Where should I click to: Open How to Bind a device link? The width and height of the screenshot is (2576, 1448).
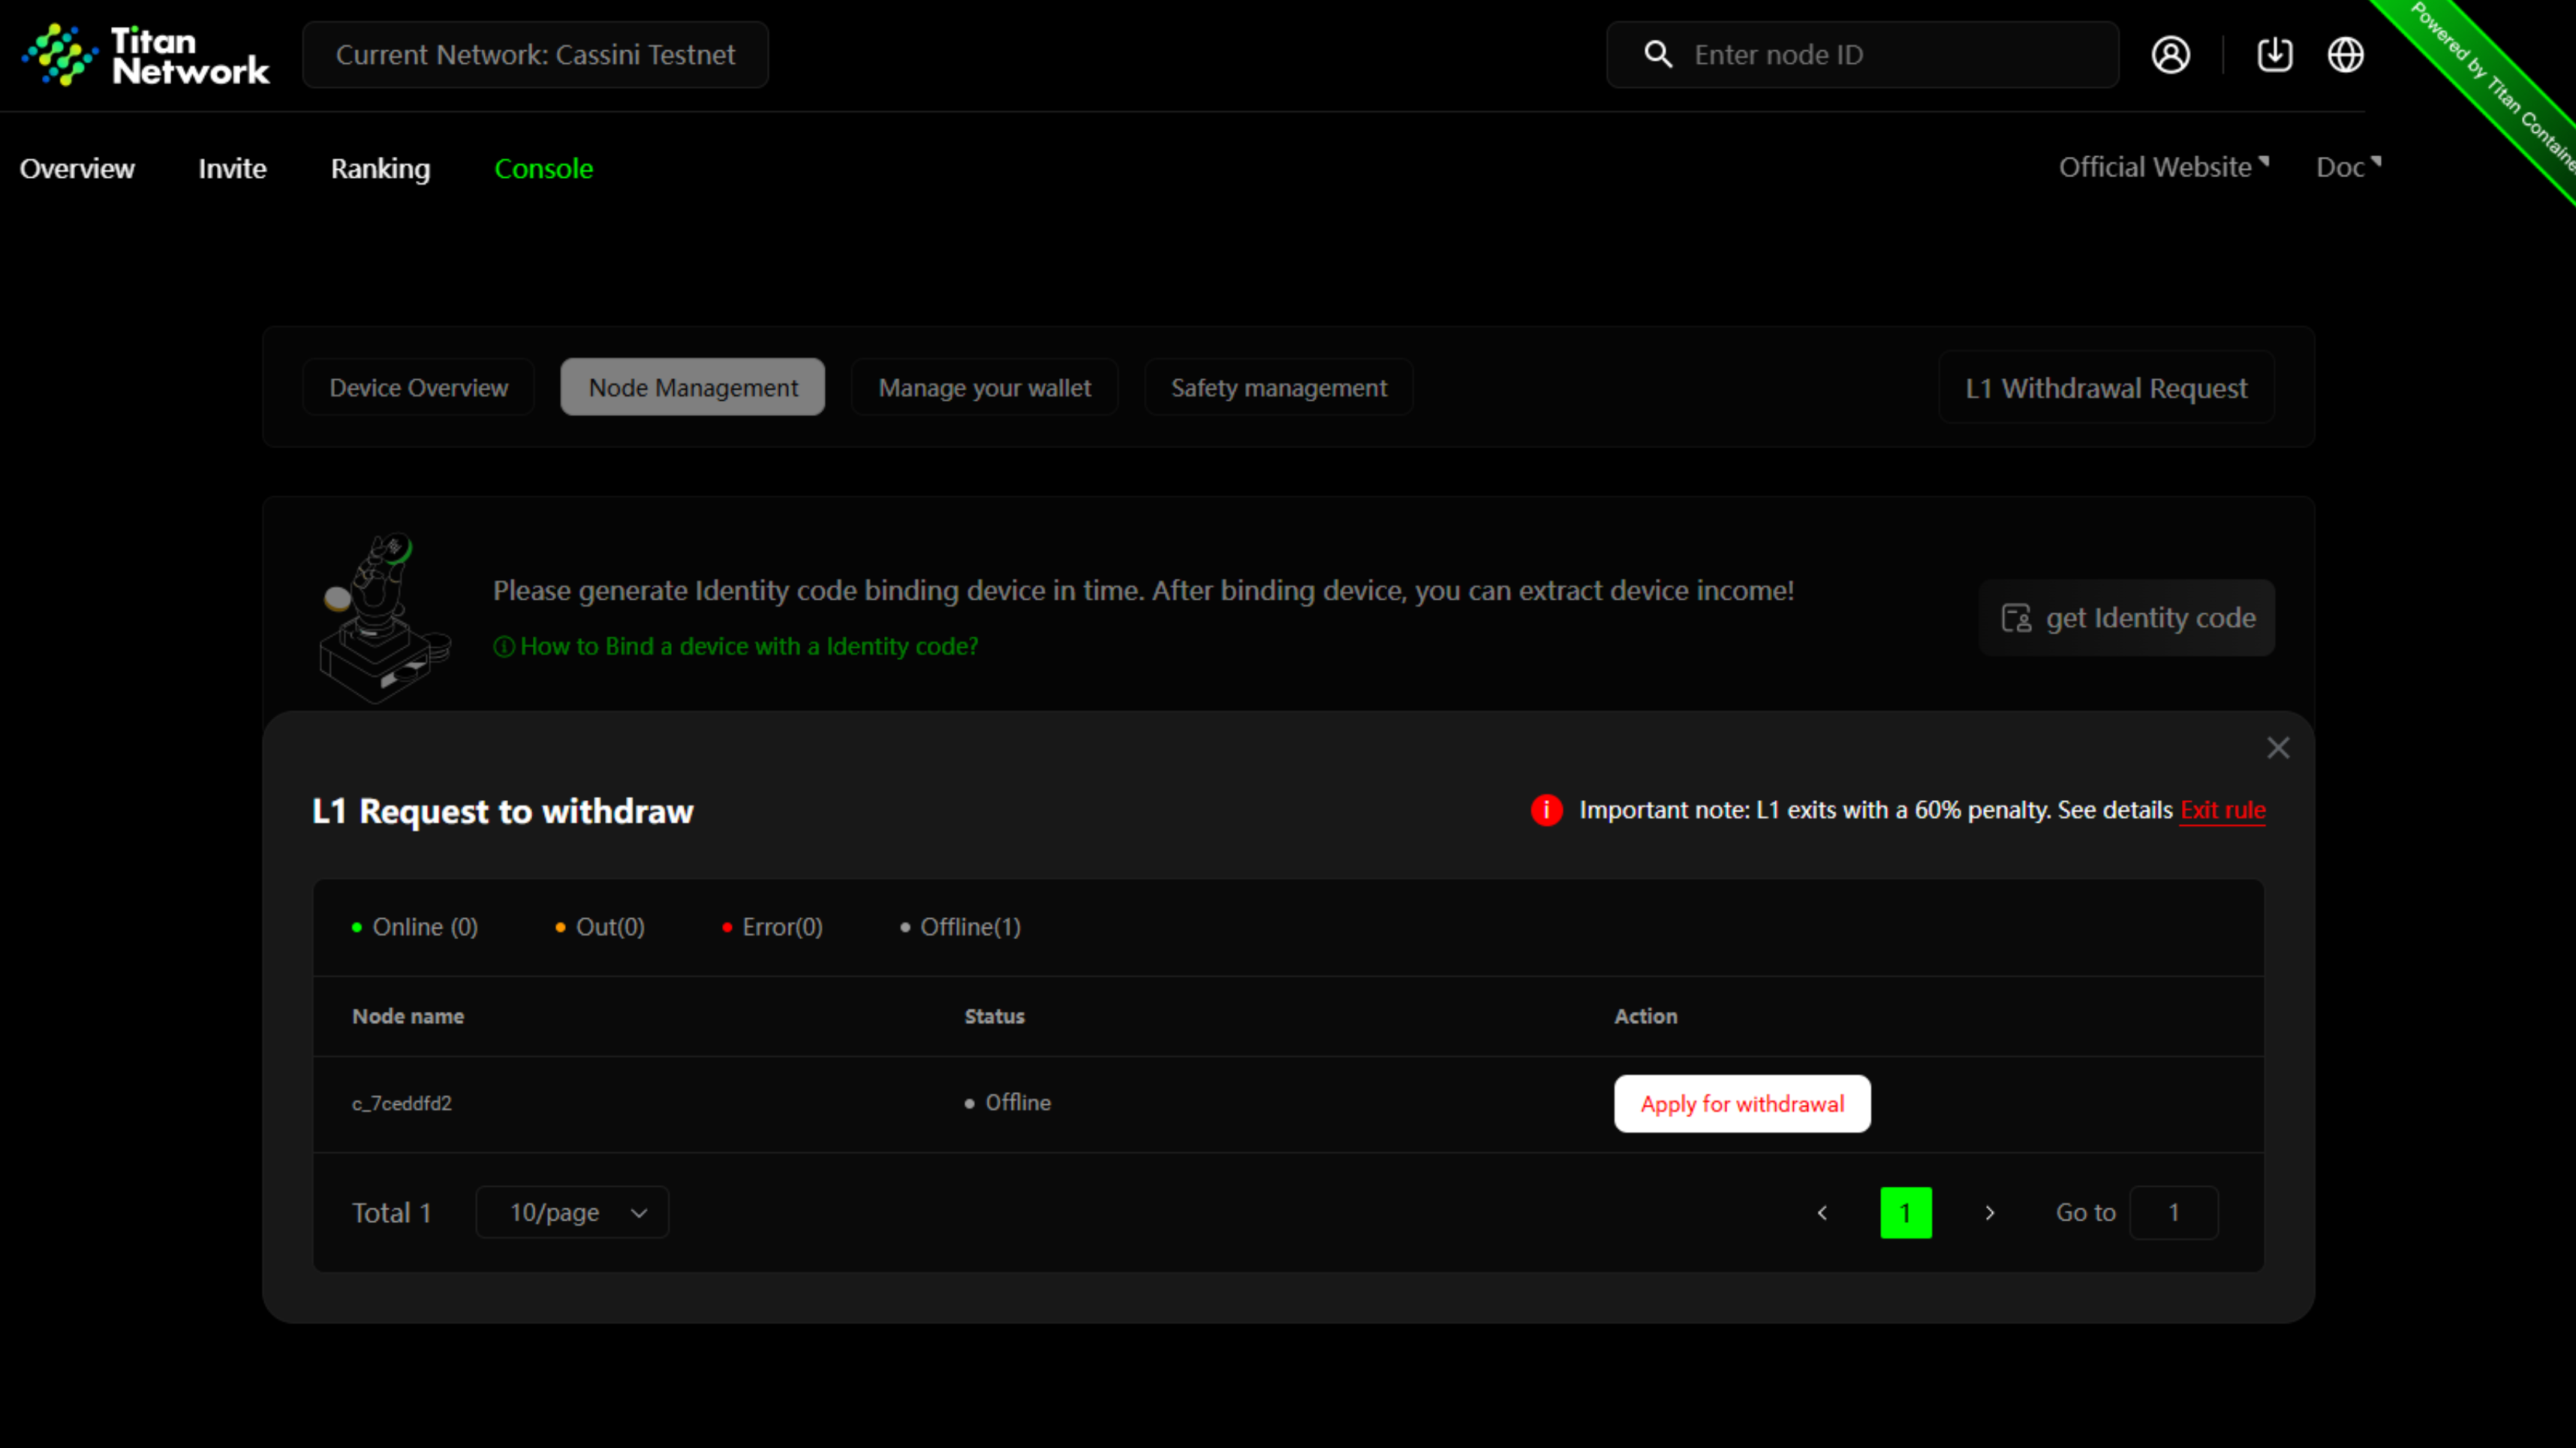pyautogui.click(x=748, y=647)
